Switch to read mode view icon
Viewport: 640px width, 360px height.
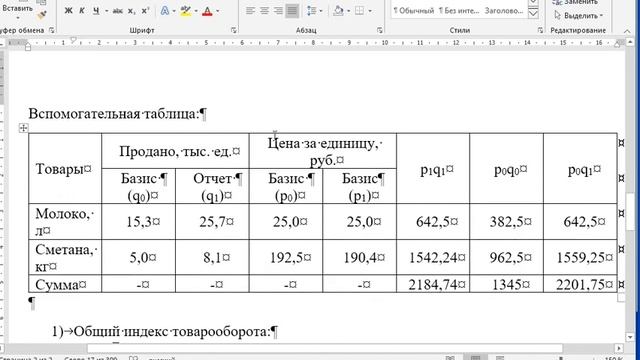pos(450,358)
